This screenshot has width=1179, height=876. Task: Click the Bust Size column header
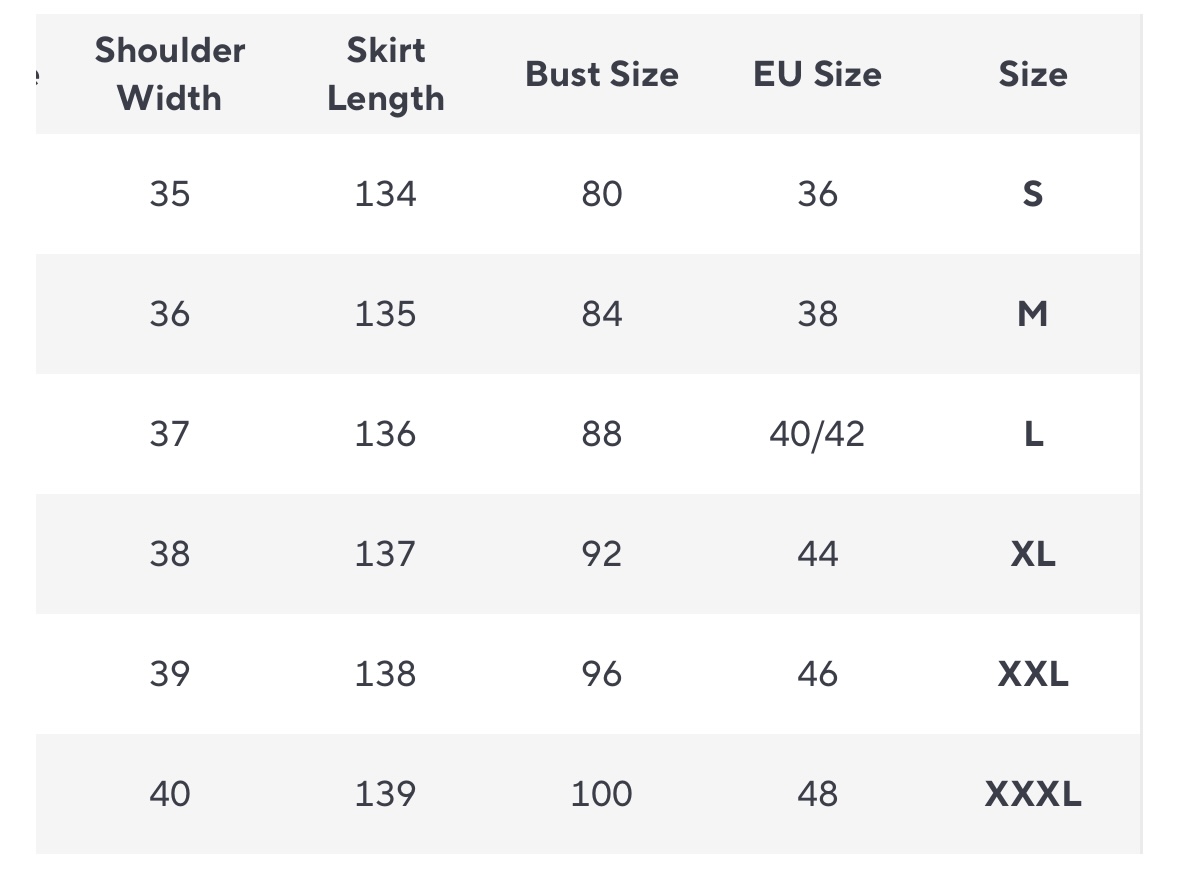[x=601, y=74]
